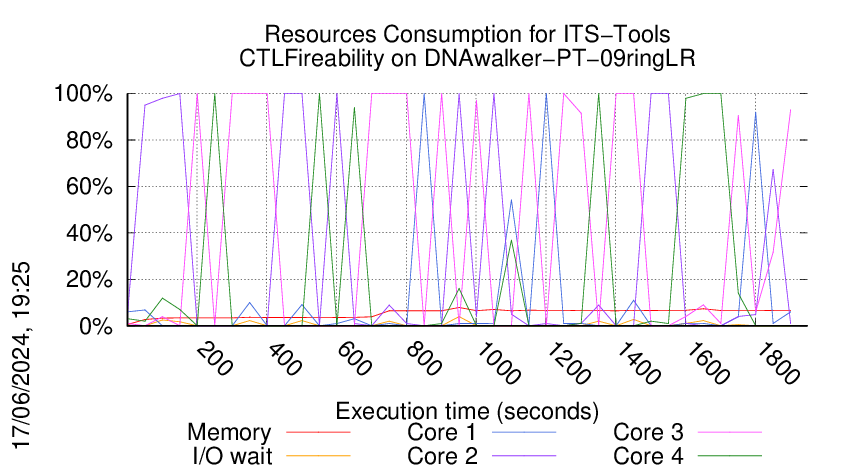Click the 100% y-axis label
This screenshot has width=850, height=475.
[x=83, y=94]
